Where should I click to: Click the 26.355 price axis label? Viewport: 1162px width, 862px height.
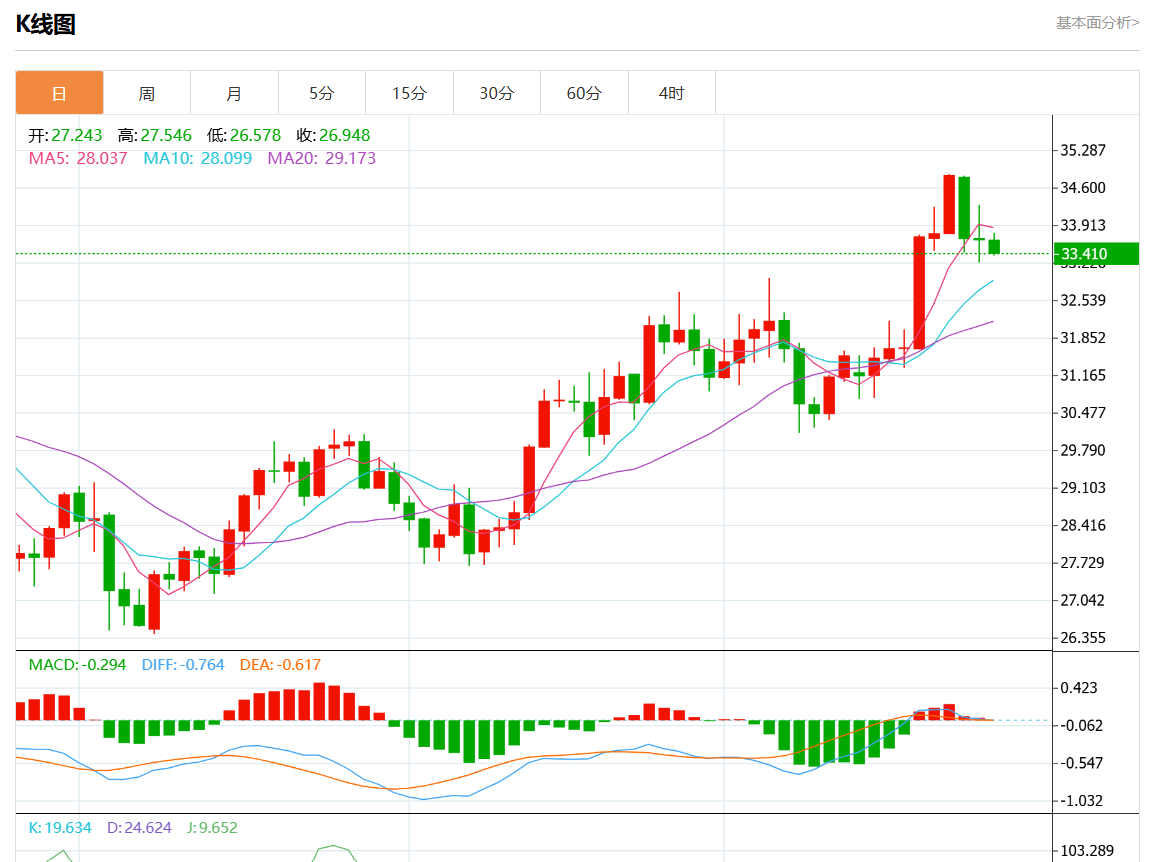coord(1083,638)
